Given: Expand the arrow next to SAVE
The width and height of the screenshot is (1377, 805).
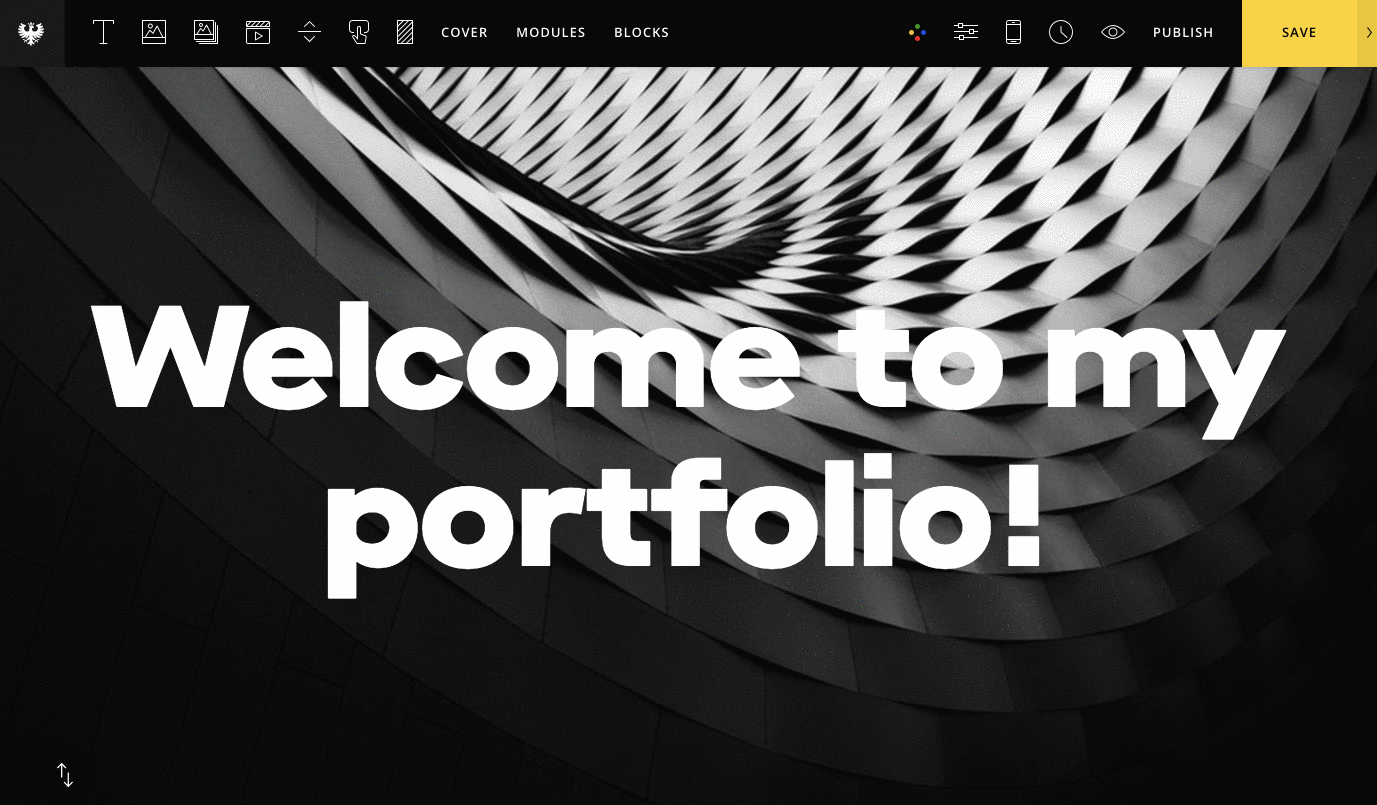Looking at the screenshot, I should click(1368, 33).
